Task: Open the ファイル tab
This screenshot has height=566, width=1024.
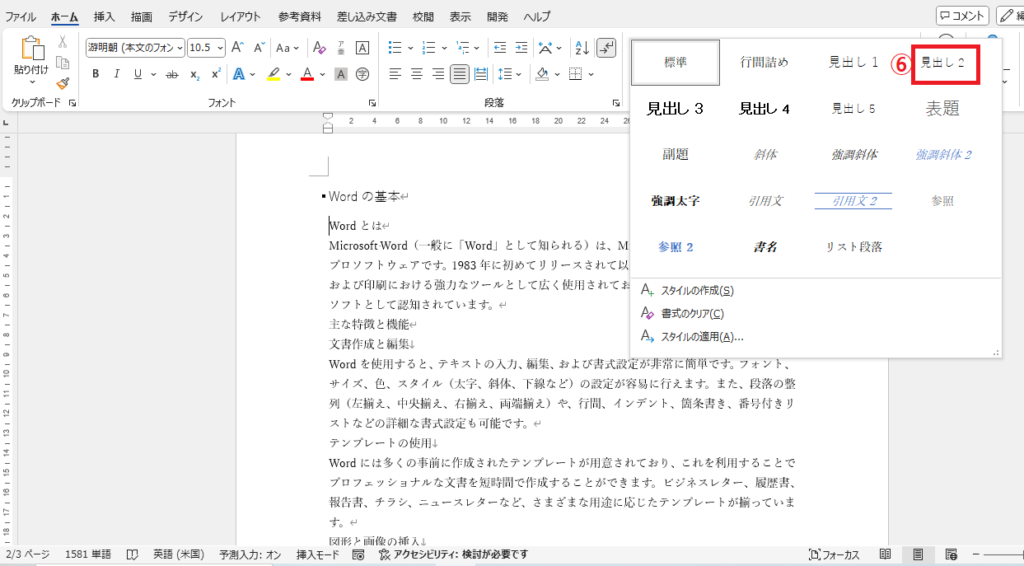Action: tap(20, 17)
